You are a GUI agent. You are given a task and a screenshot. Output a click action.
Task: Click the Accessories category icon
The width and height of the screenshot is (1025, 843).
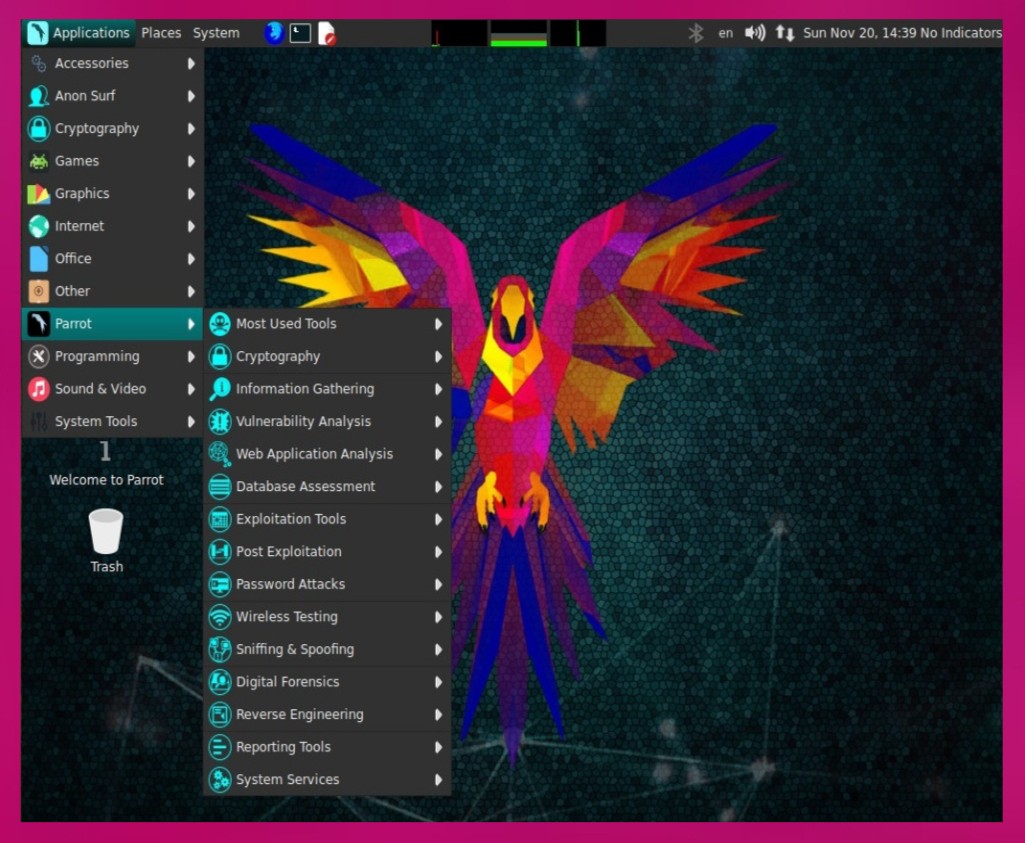[x=39, y=63]
